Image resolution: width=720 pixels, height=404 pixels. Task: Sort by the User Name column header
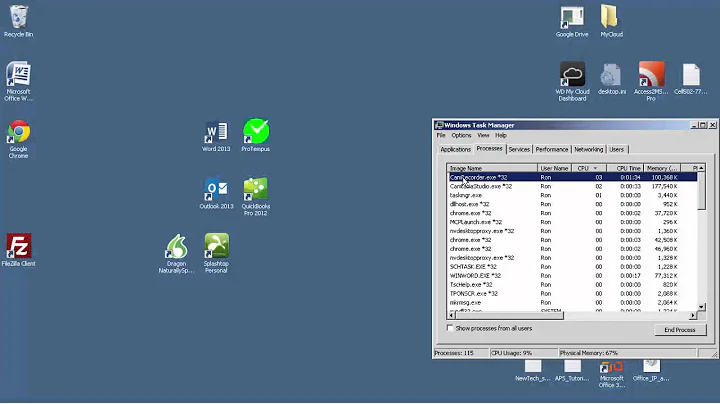(x=554, y=168)
